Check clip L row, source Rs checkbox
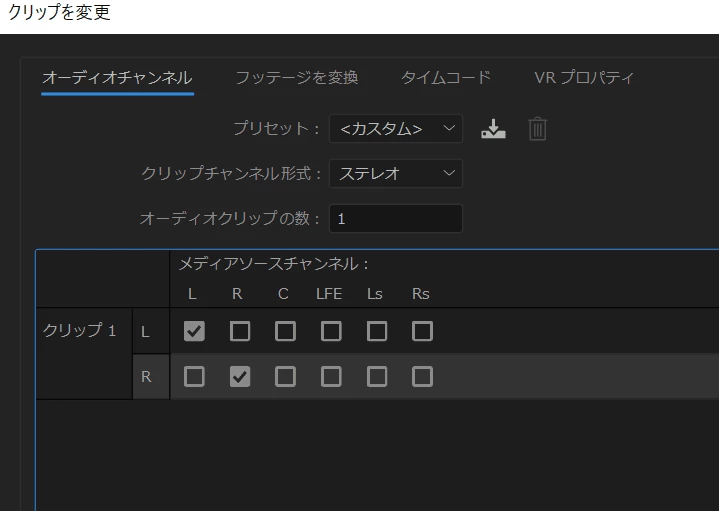This screenshot has height=511, width=719. (x=422, y=331)
